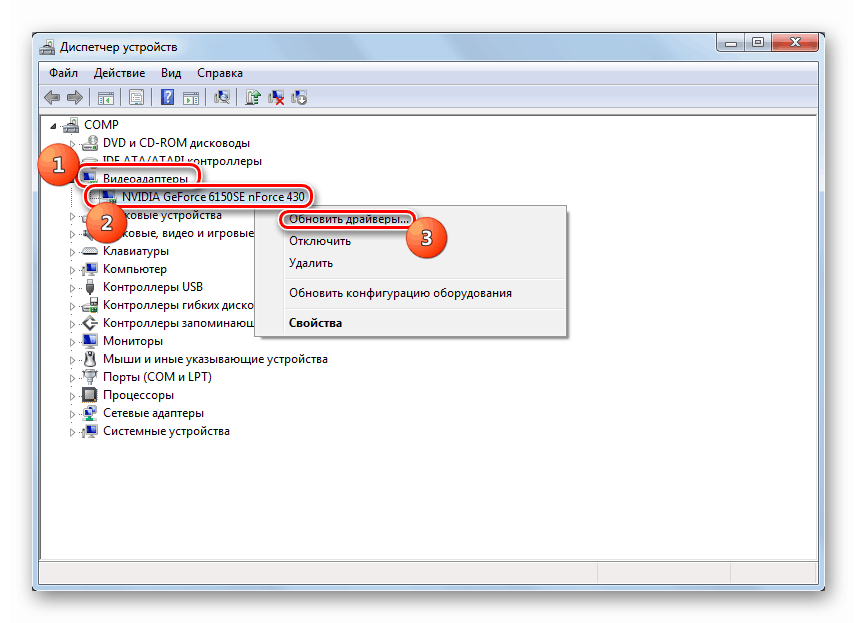Expand the Порты (COM и LPT) node
The width and height of the screenshot is (857, 623).
pos(72,378)
